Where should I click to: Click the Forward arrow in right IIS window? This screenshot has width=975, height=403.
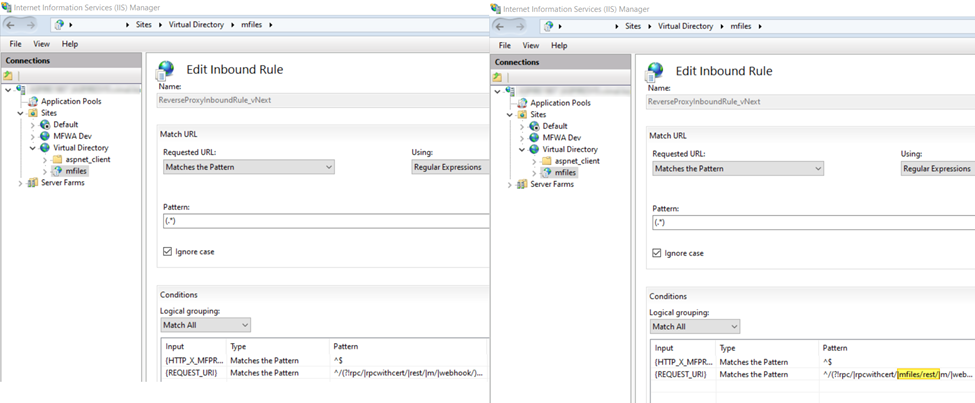520,26
